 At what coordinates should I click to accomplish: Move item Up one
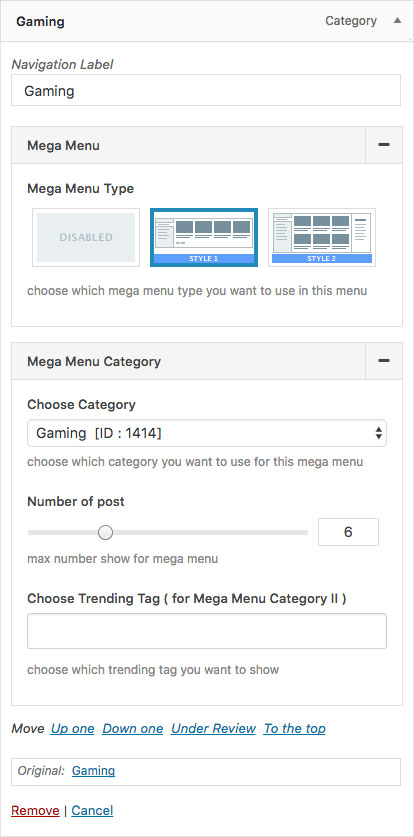pyautogui.click(x=73, y=729)
